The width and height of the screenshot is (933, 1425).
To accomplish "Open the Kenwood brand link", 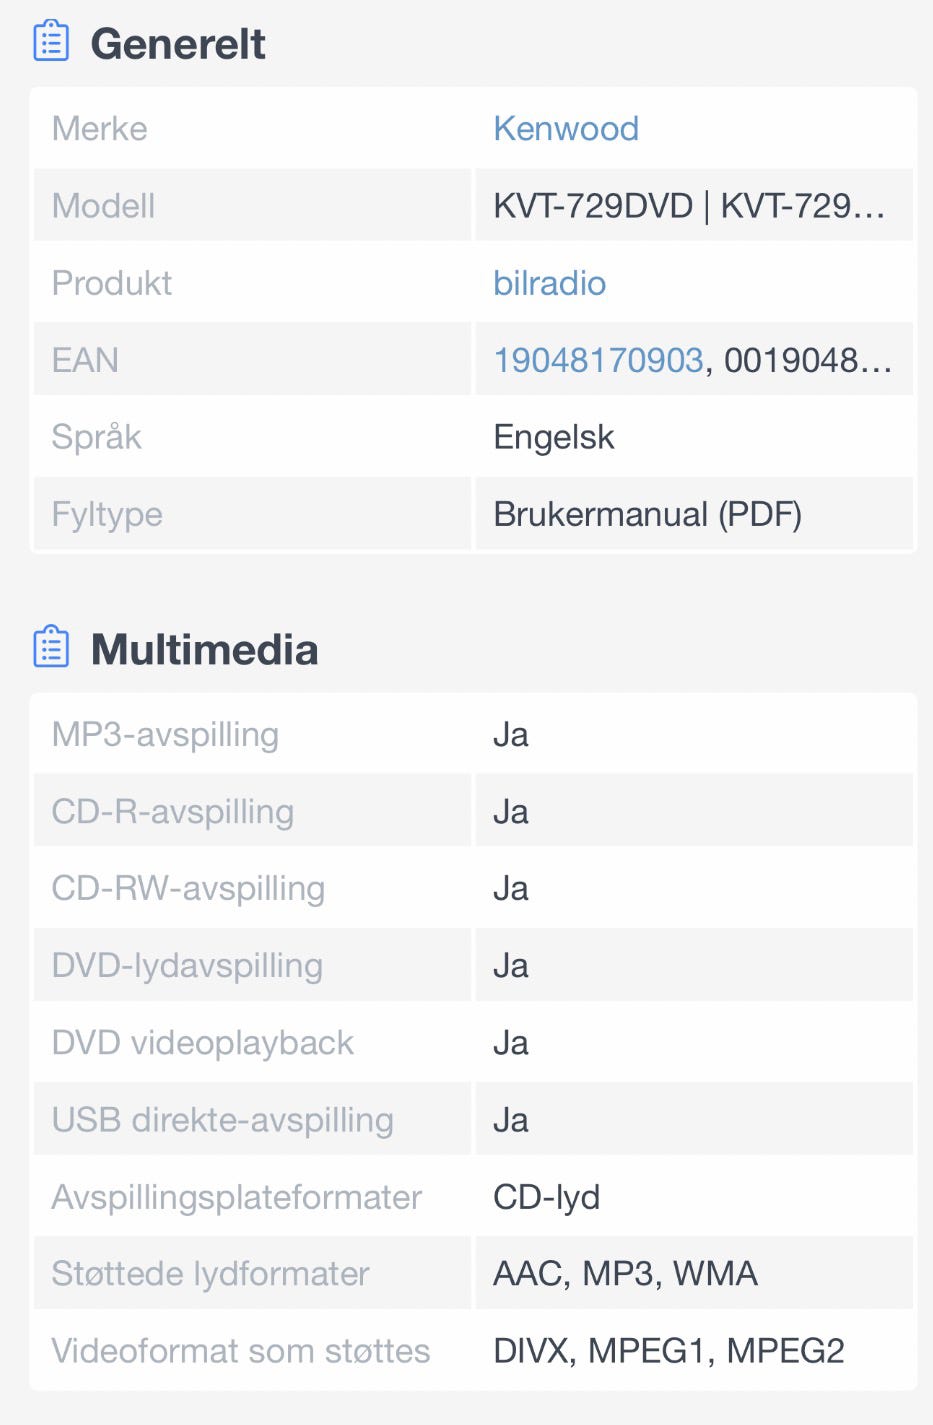I will [566, 129].
